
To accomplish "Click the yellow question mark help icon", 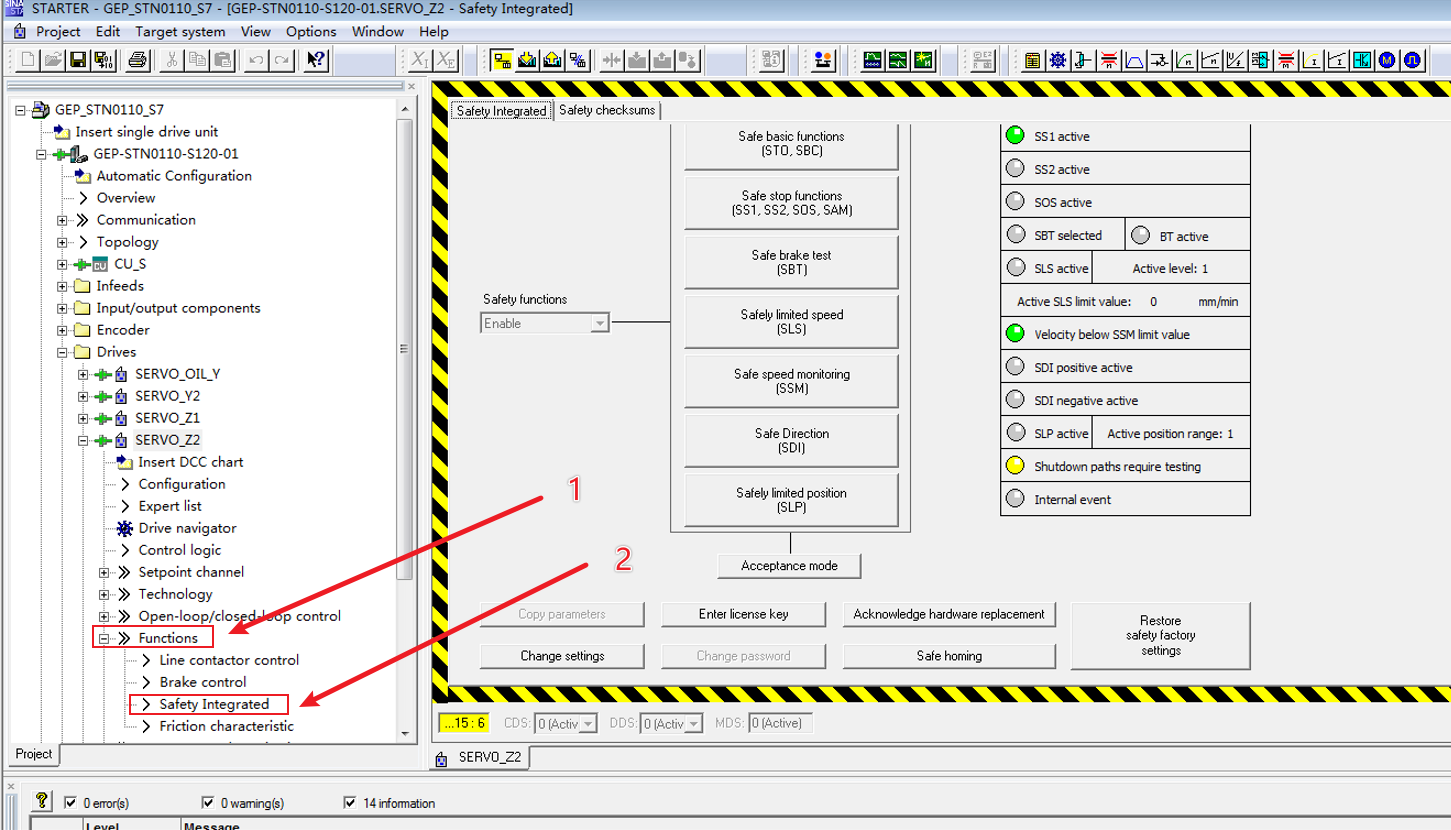I will pos(42,801).
